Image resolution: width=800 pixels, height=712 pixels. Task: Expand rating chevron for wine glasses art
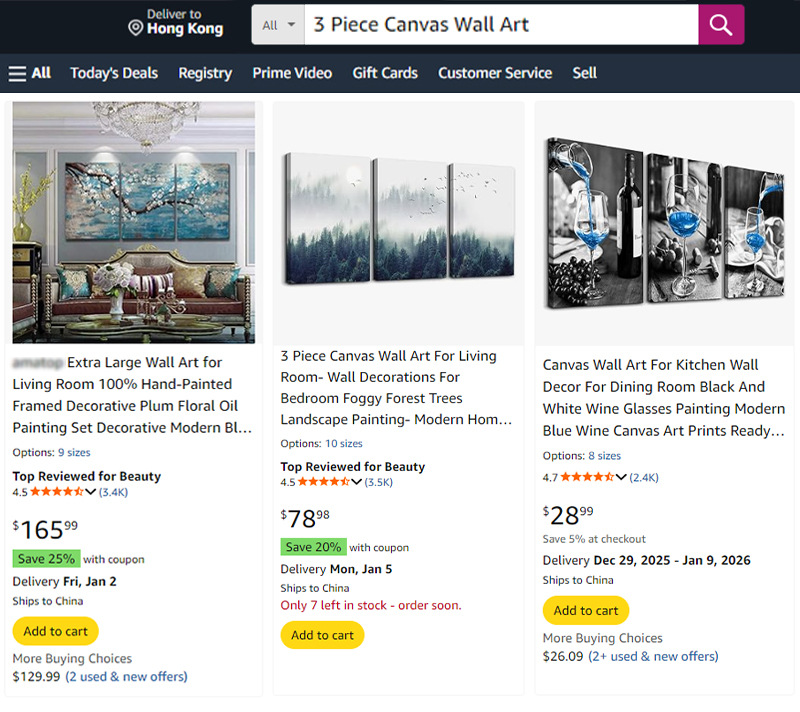622,477
